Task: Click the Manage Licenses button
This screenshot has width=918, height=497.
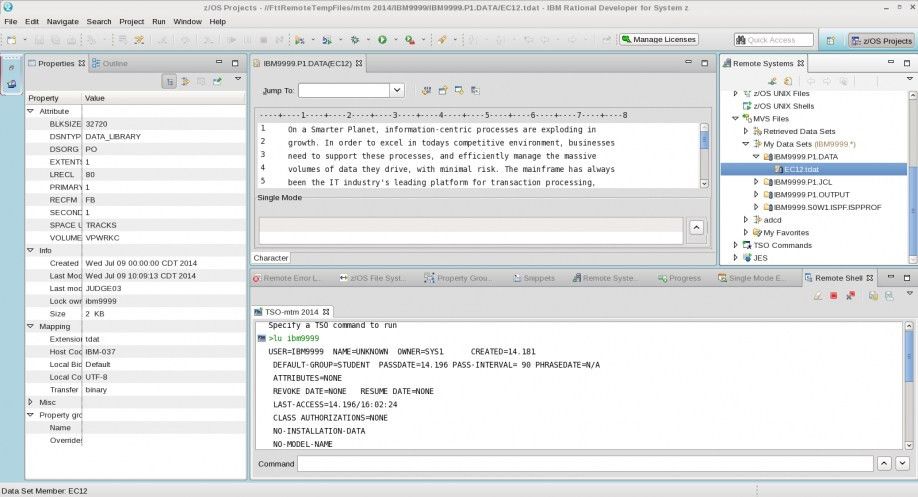Action: click(659, 40)
